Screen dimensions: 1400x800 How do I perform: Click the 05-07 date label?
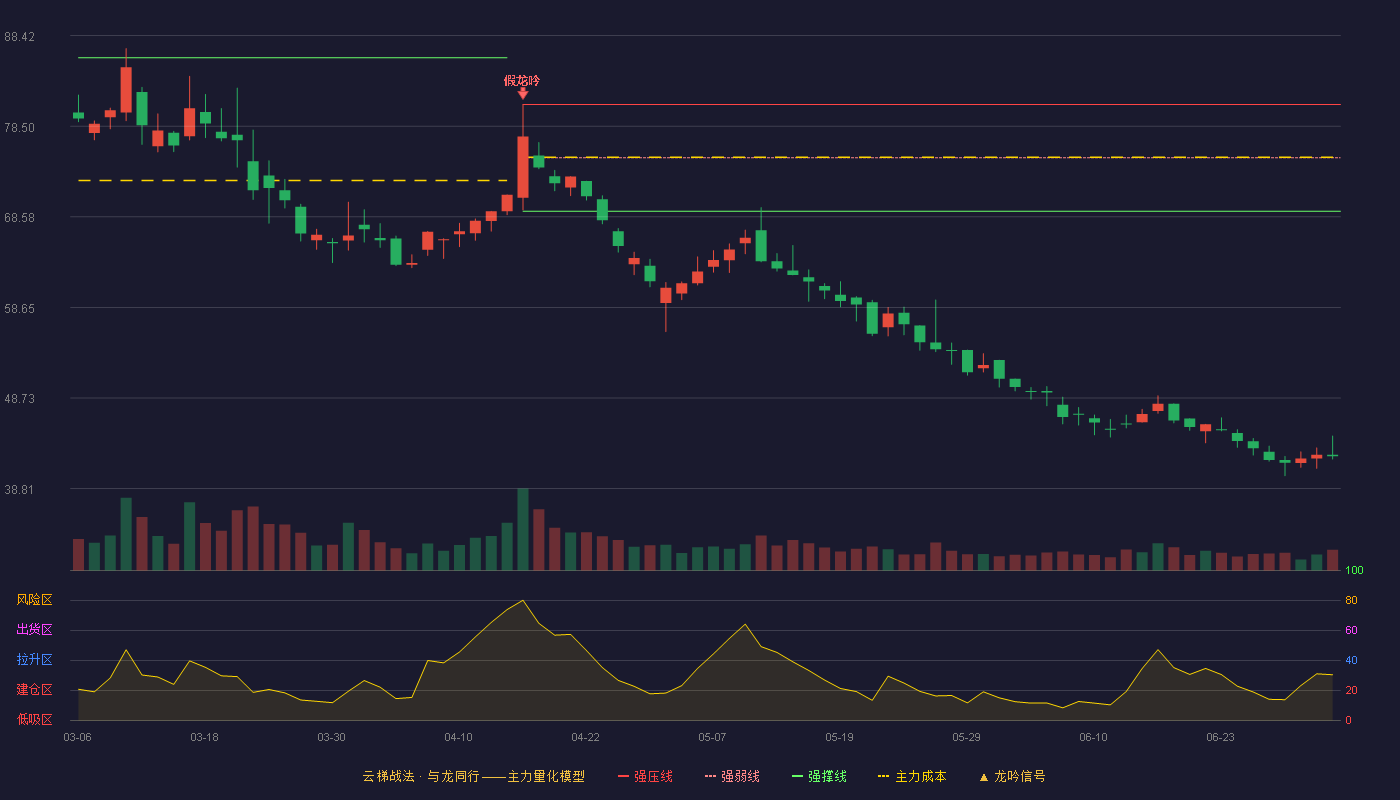[712, 737]
